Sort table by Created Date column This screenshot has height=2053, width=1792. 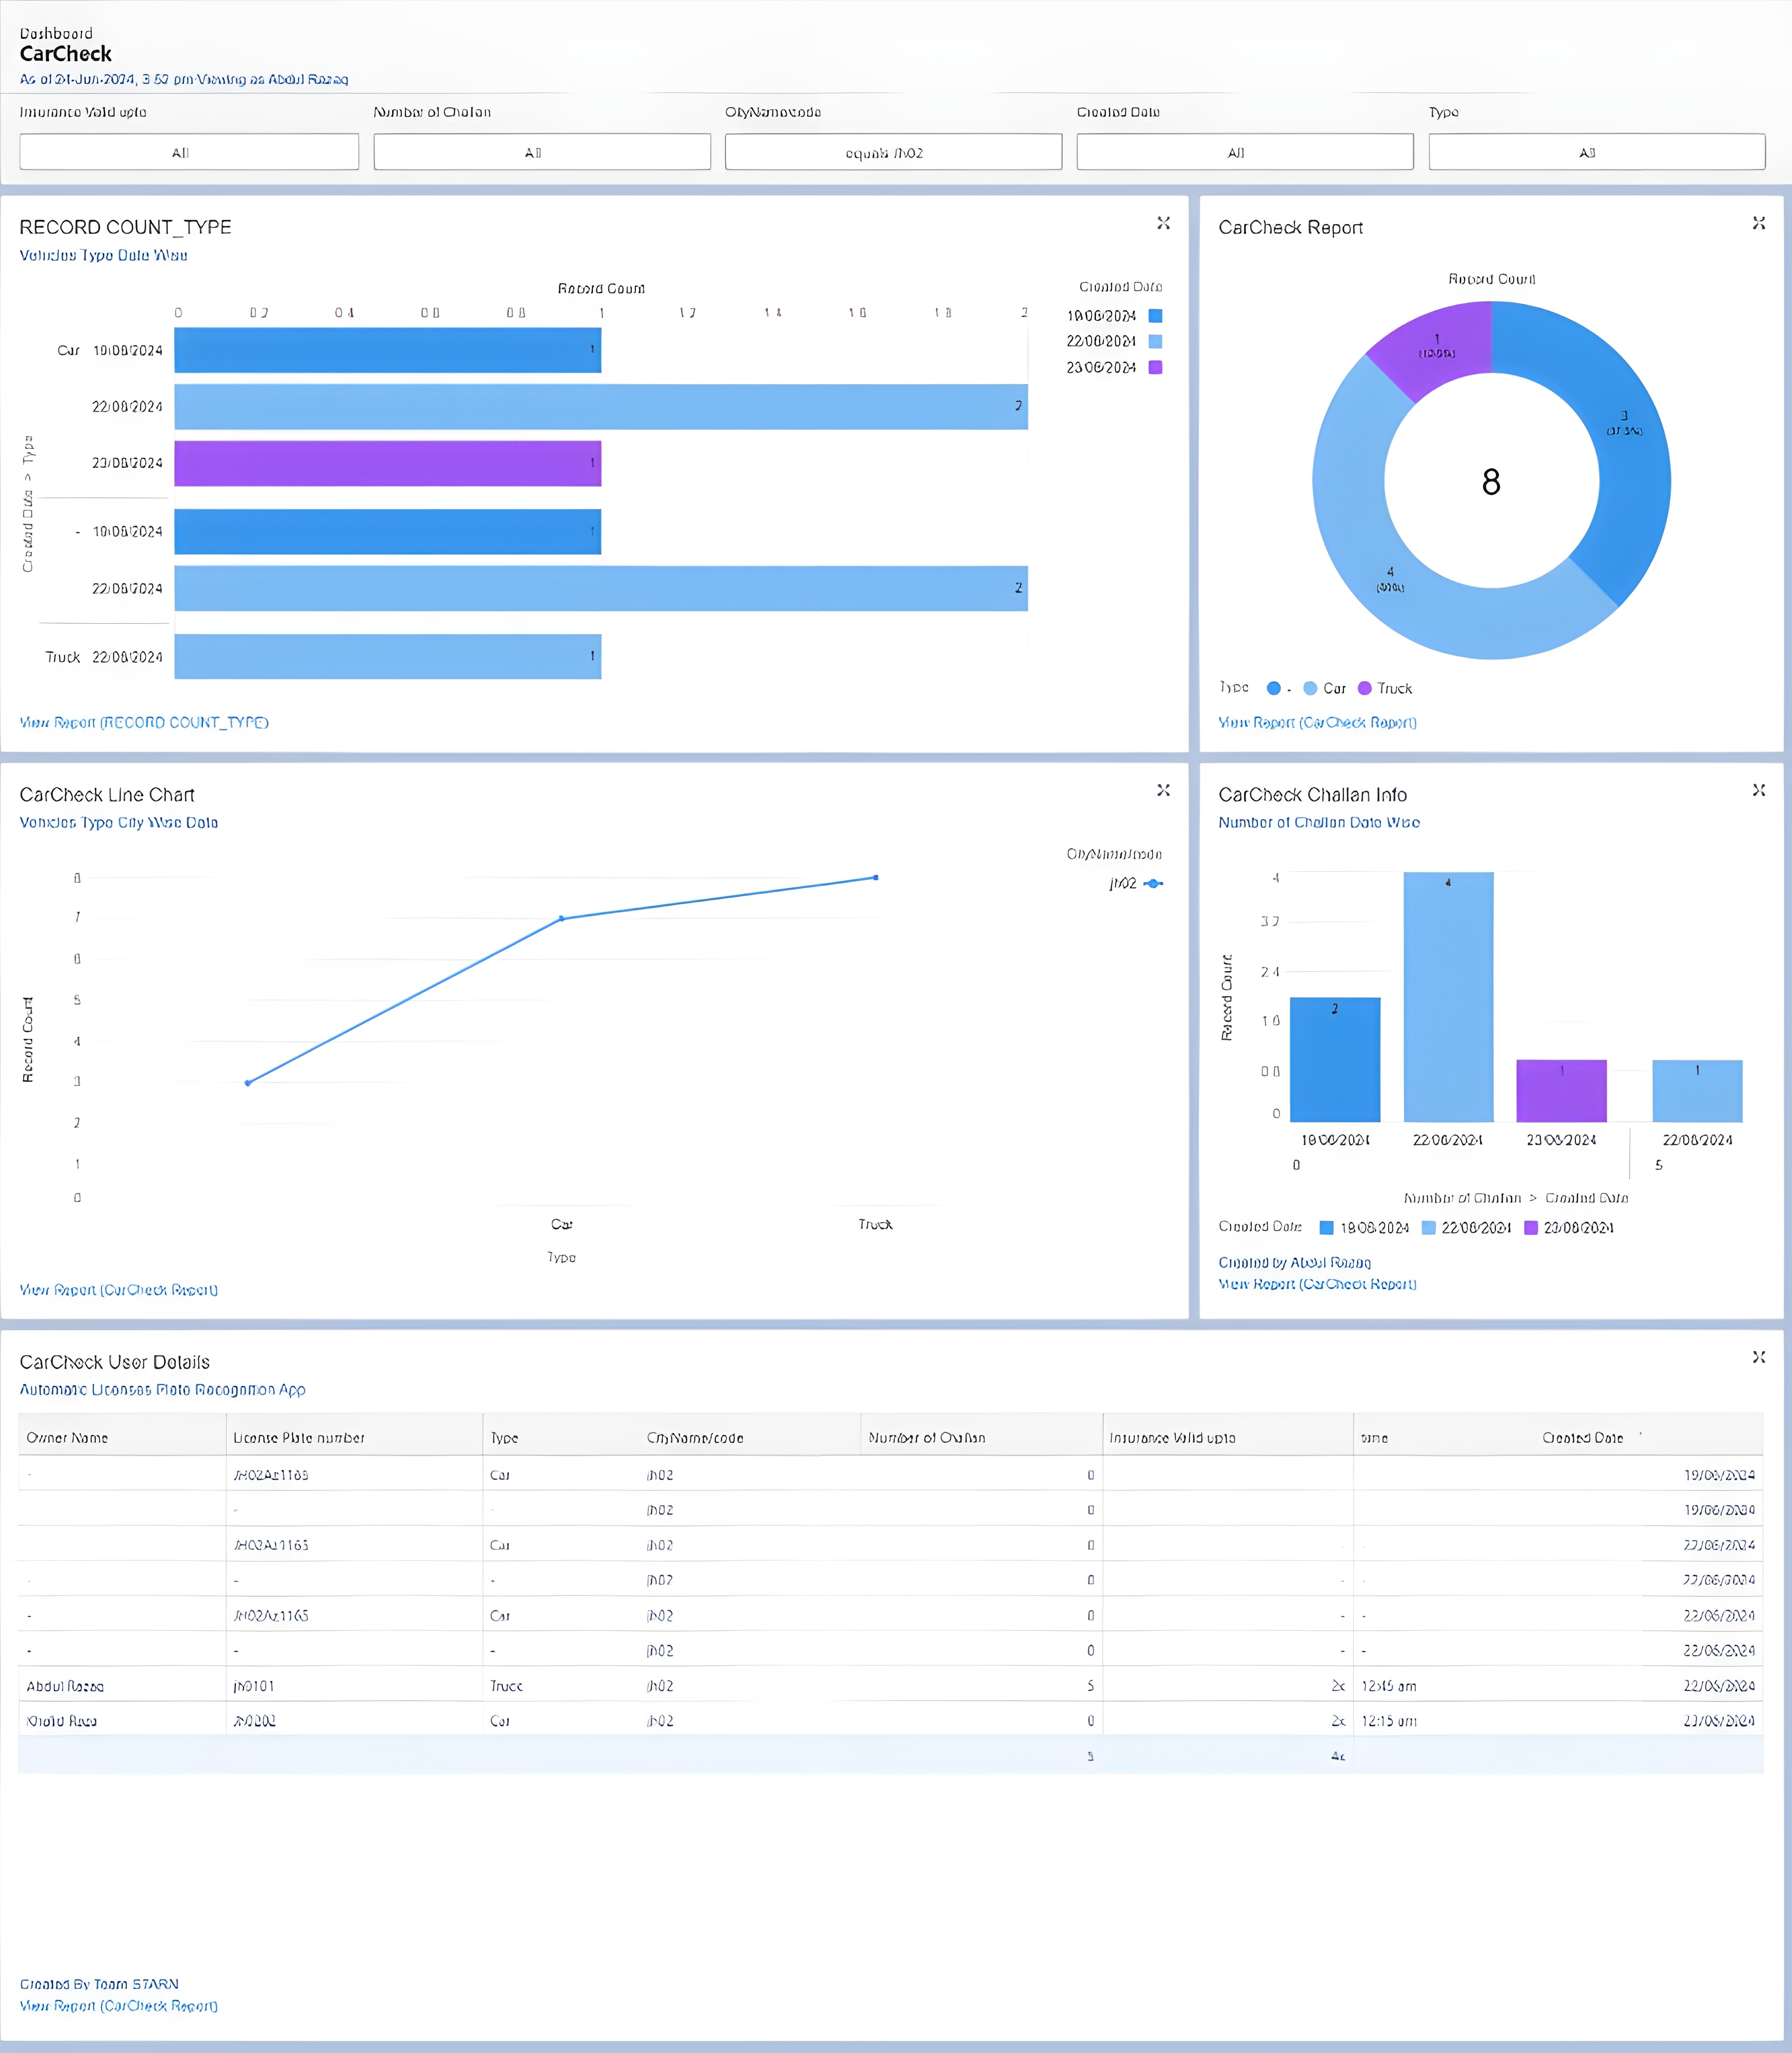click(x=1582, y=1438)
